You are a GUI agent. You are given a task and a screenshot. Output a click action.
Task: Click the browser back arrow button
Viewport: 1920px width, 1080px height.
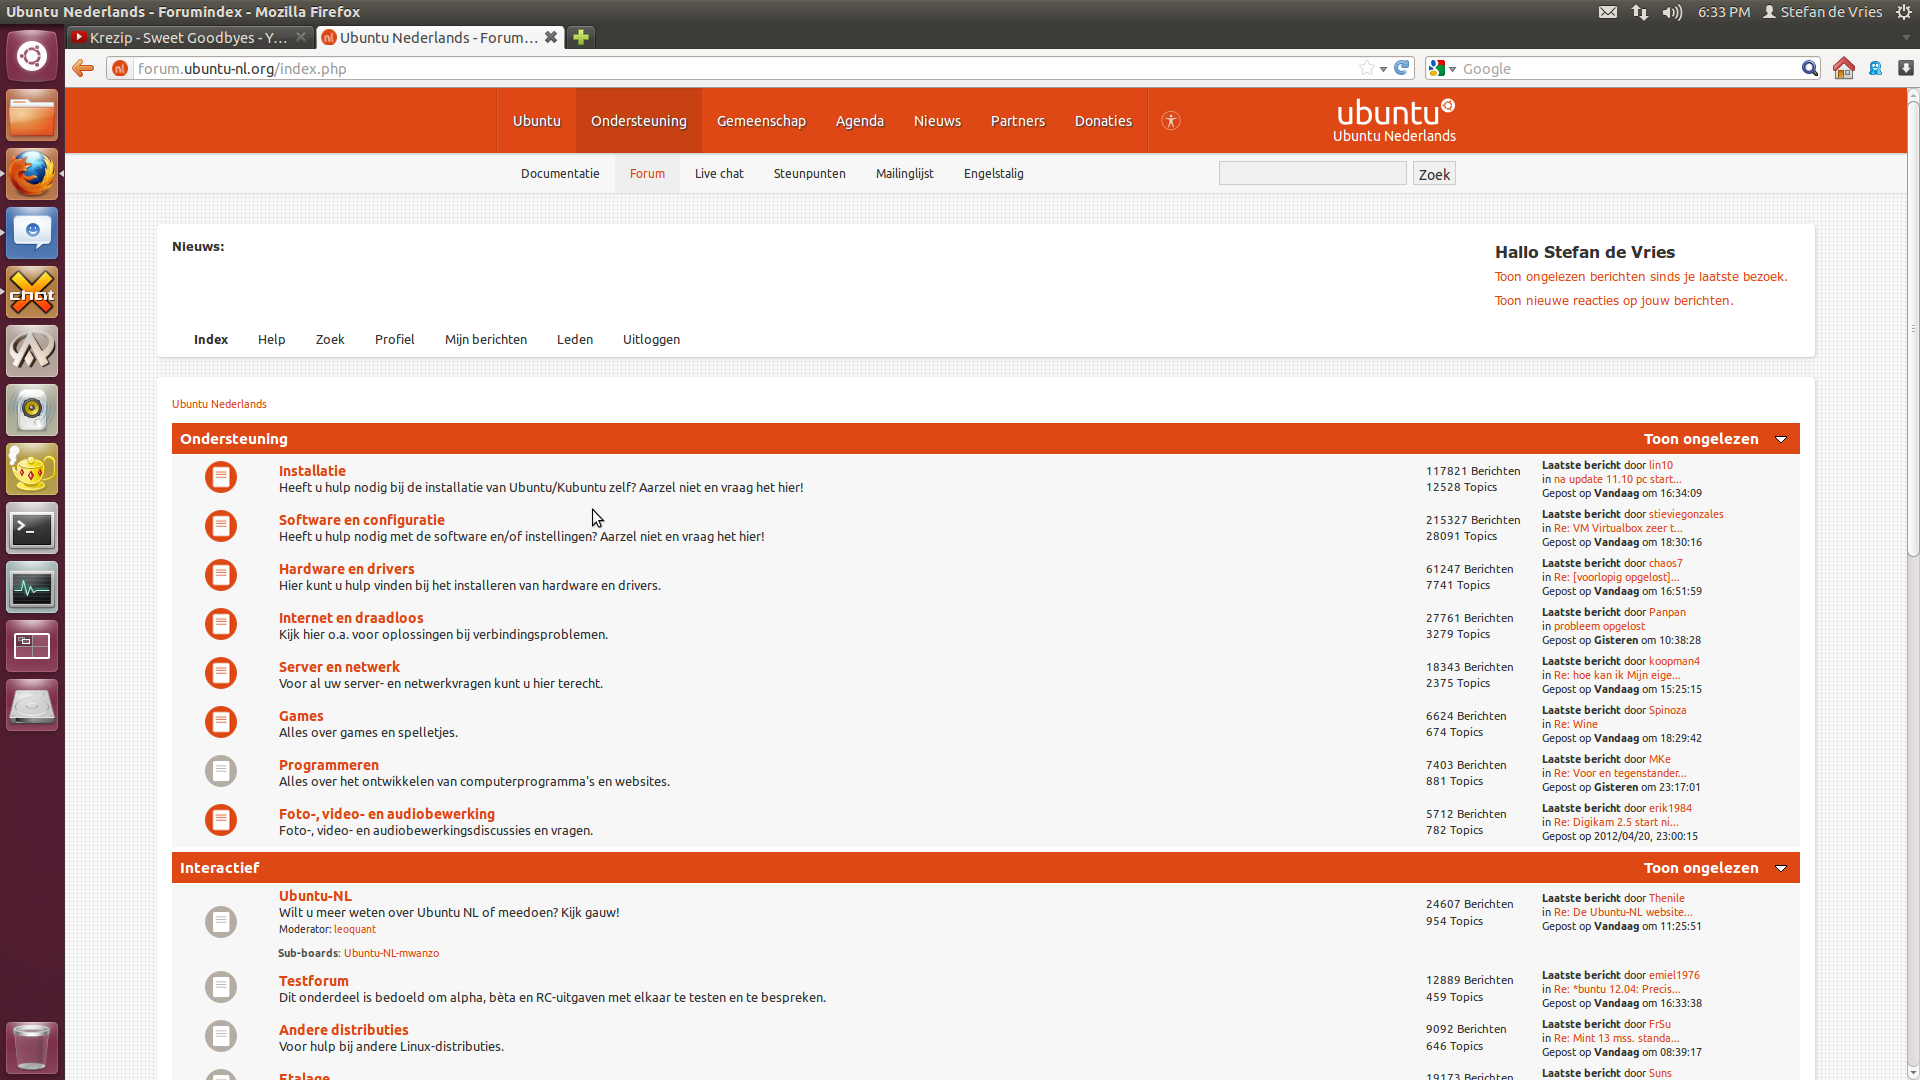pos(83,68)
